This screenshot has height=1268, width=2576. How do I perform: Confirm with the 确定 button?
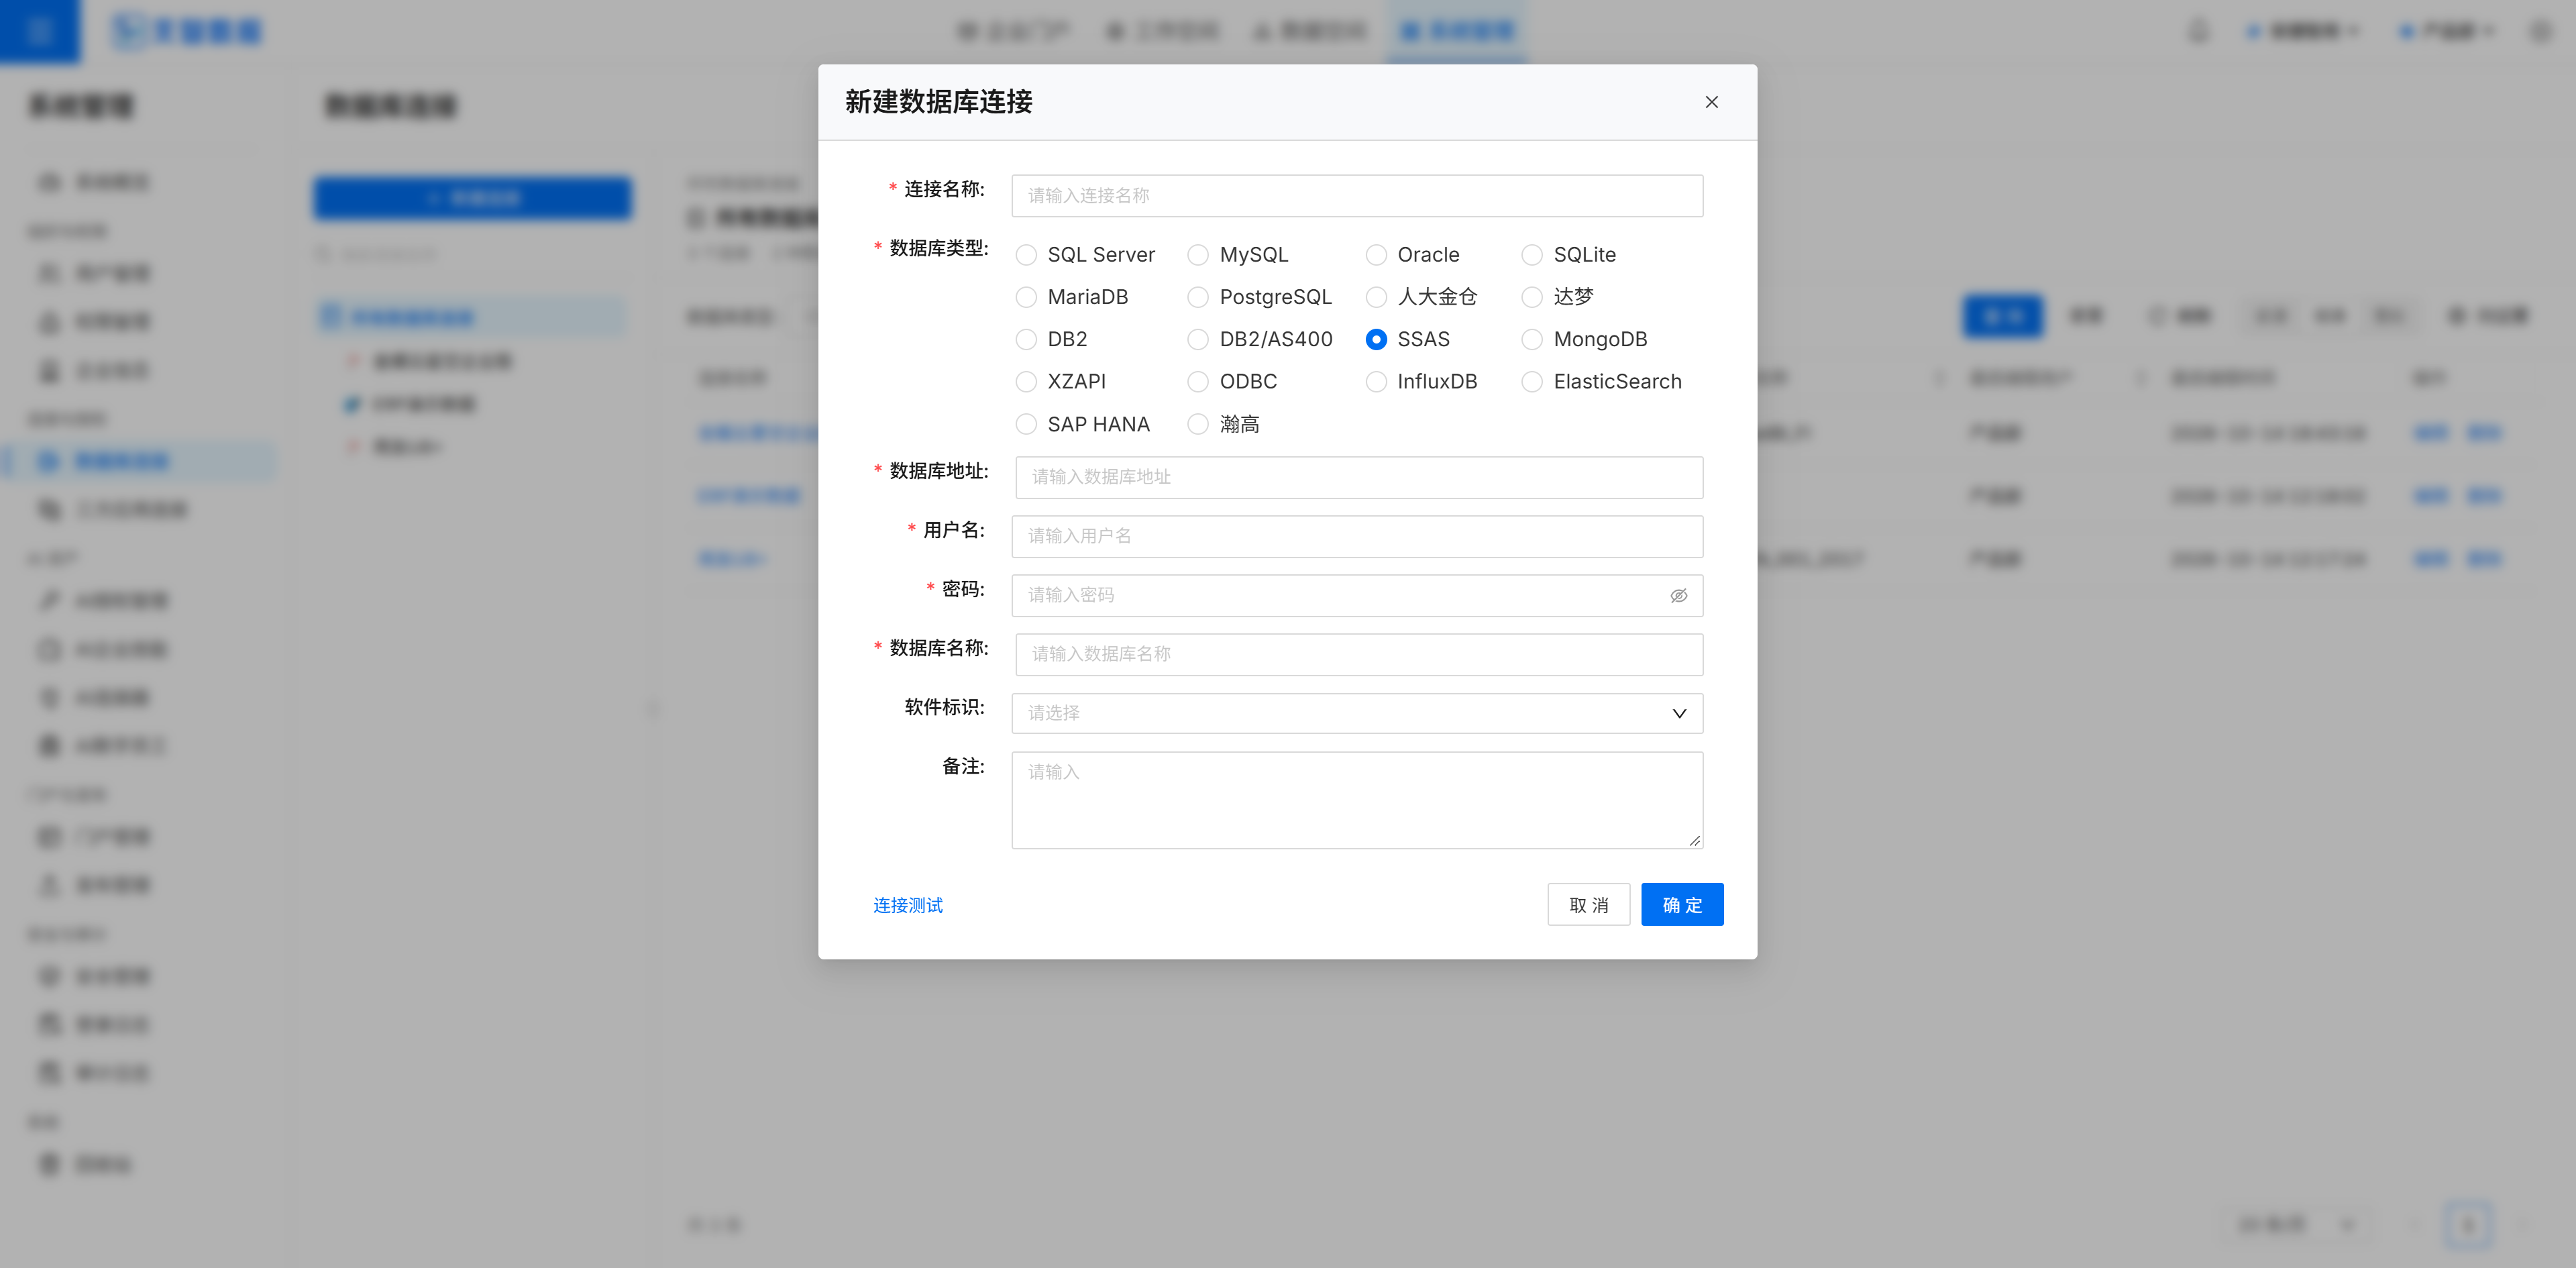coord(1682,904)
